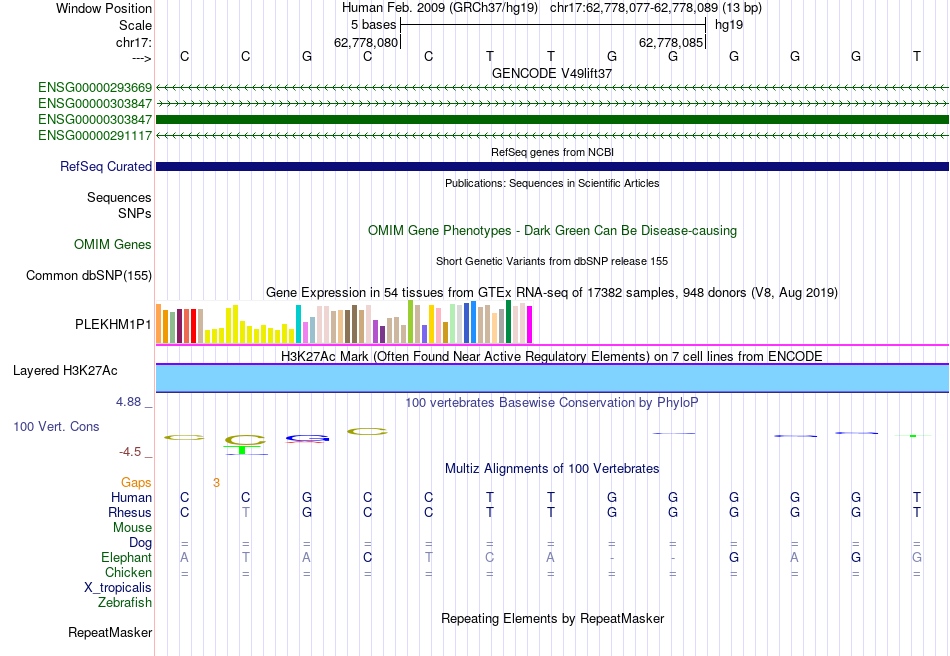Click the ENSG00000293669 track label
Image resolution: width=950 pixels, height=656 pixels.
(x=95, y=88)
